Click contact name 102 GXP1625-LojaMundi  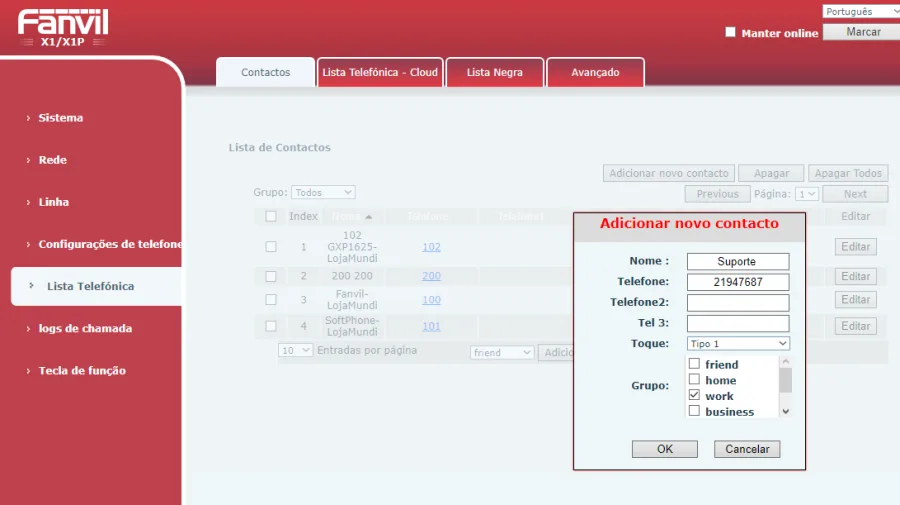tap(352, 247)
